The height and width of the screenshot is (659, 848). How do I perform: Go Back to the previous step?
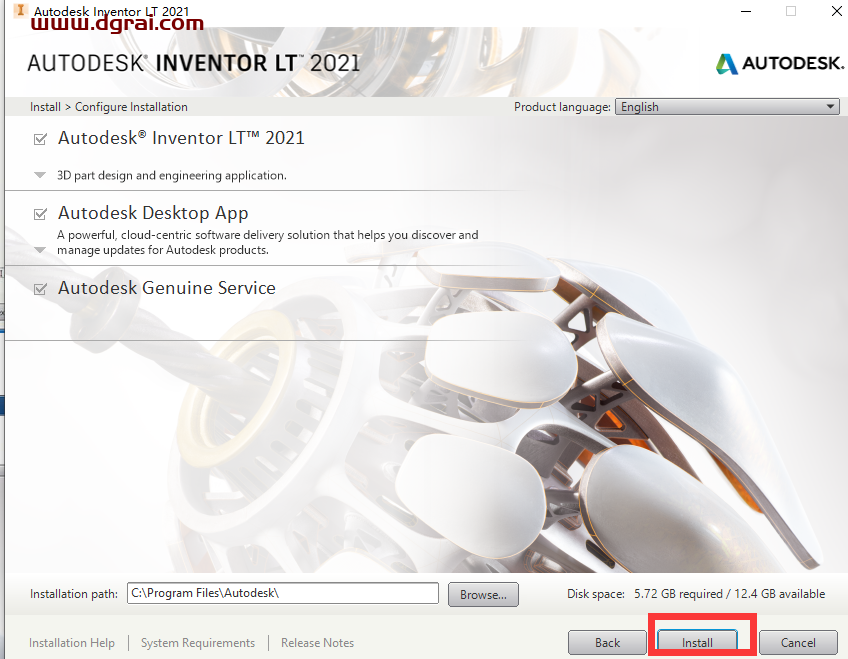tap(607, 642)
